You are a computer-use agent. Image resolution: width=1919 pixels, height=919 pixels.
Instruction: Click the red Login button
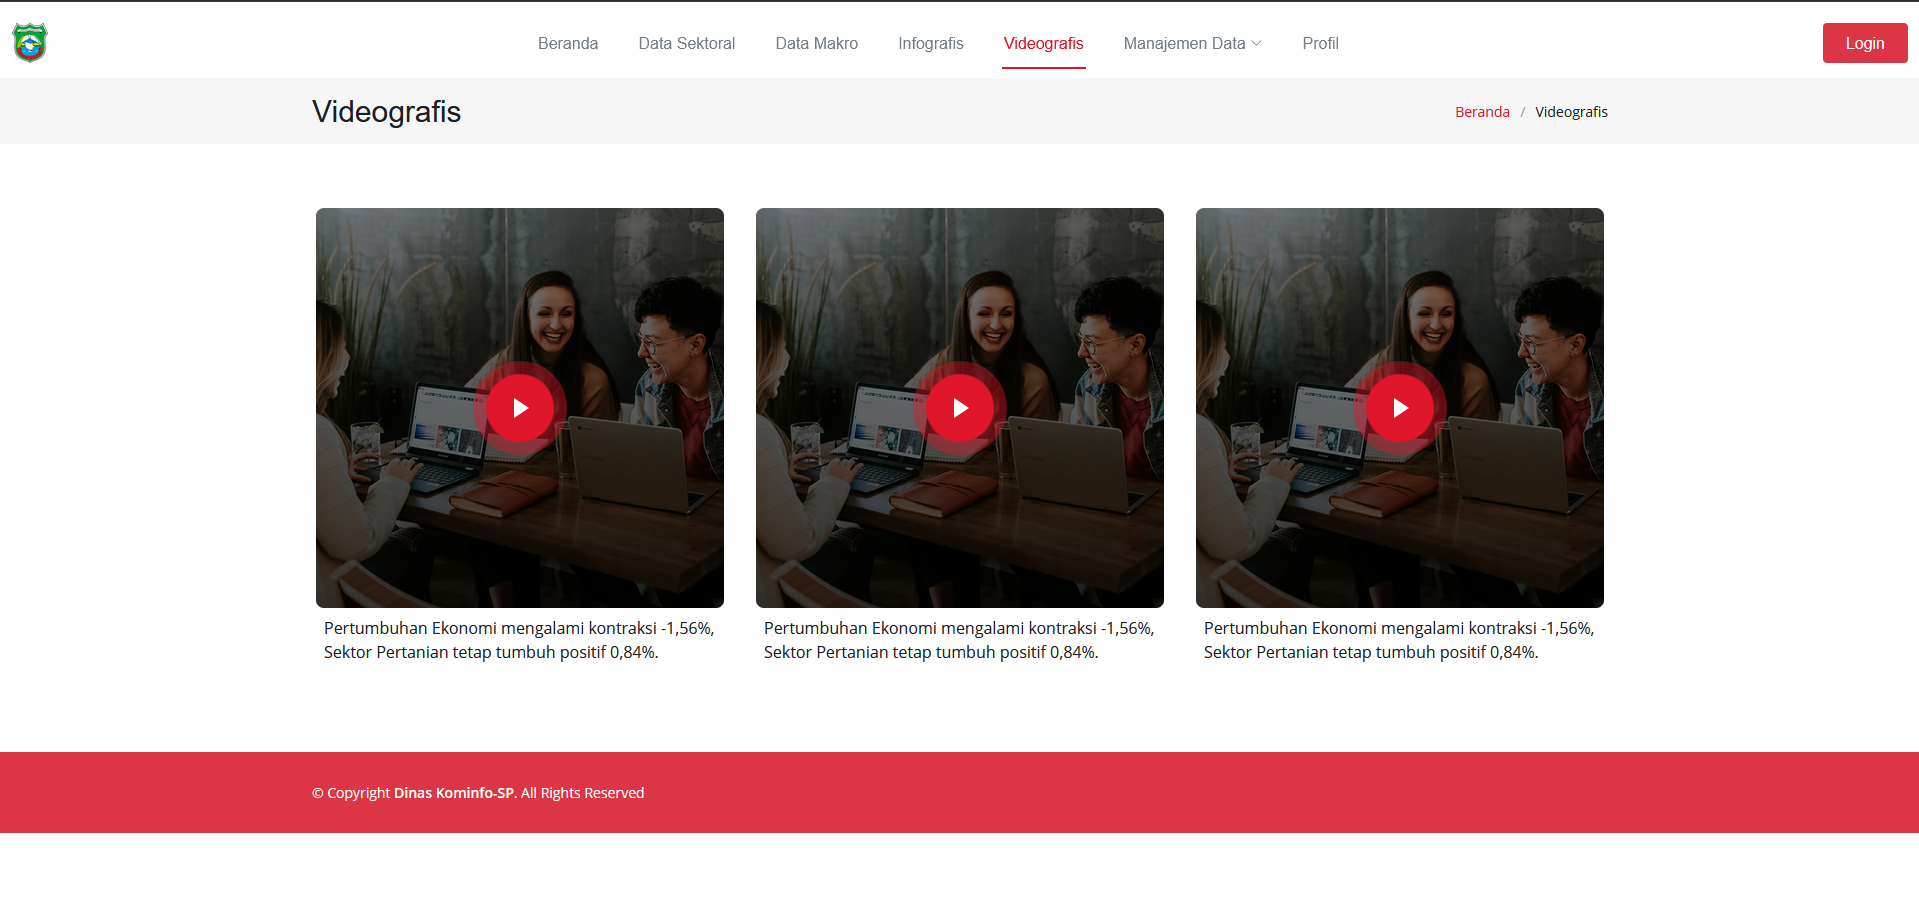[x=1865, y=43]
